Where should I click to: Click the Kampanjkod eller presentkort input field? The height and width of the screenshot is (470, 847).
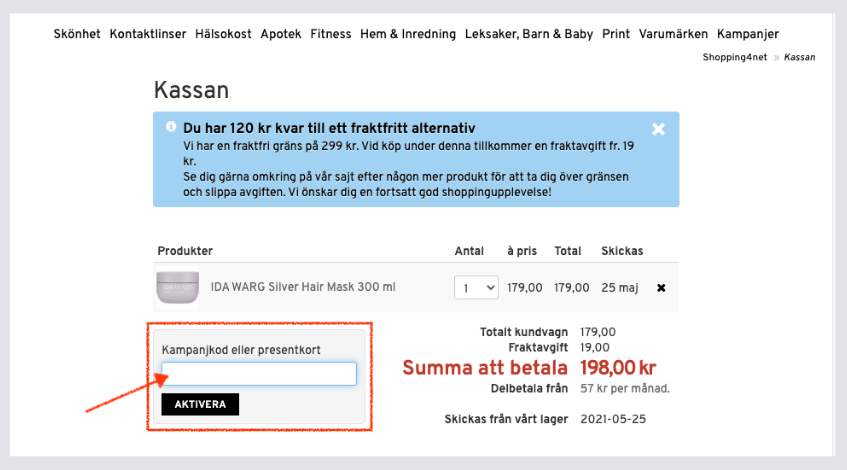(259, 374)
